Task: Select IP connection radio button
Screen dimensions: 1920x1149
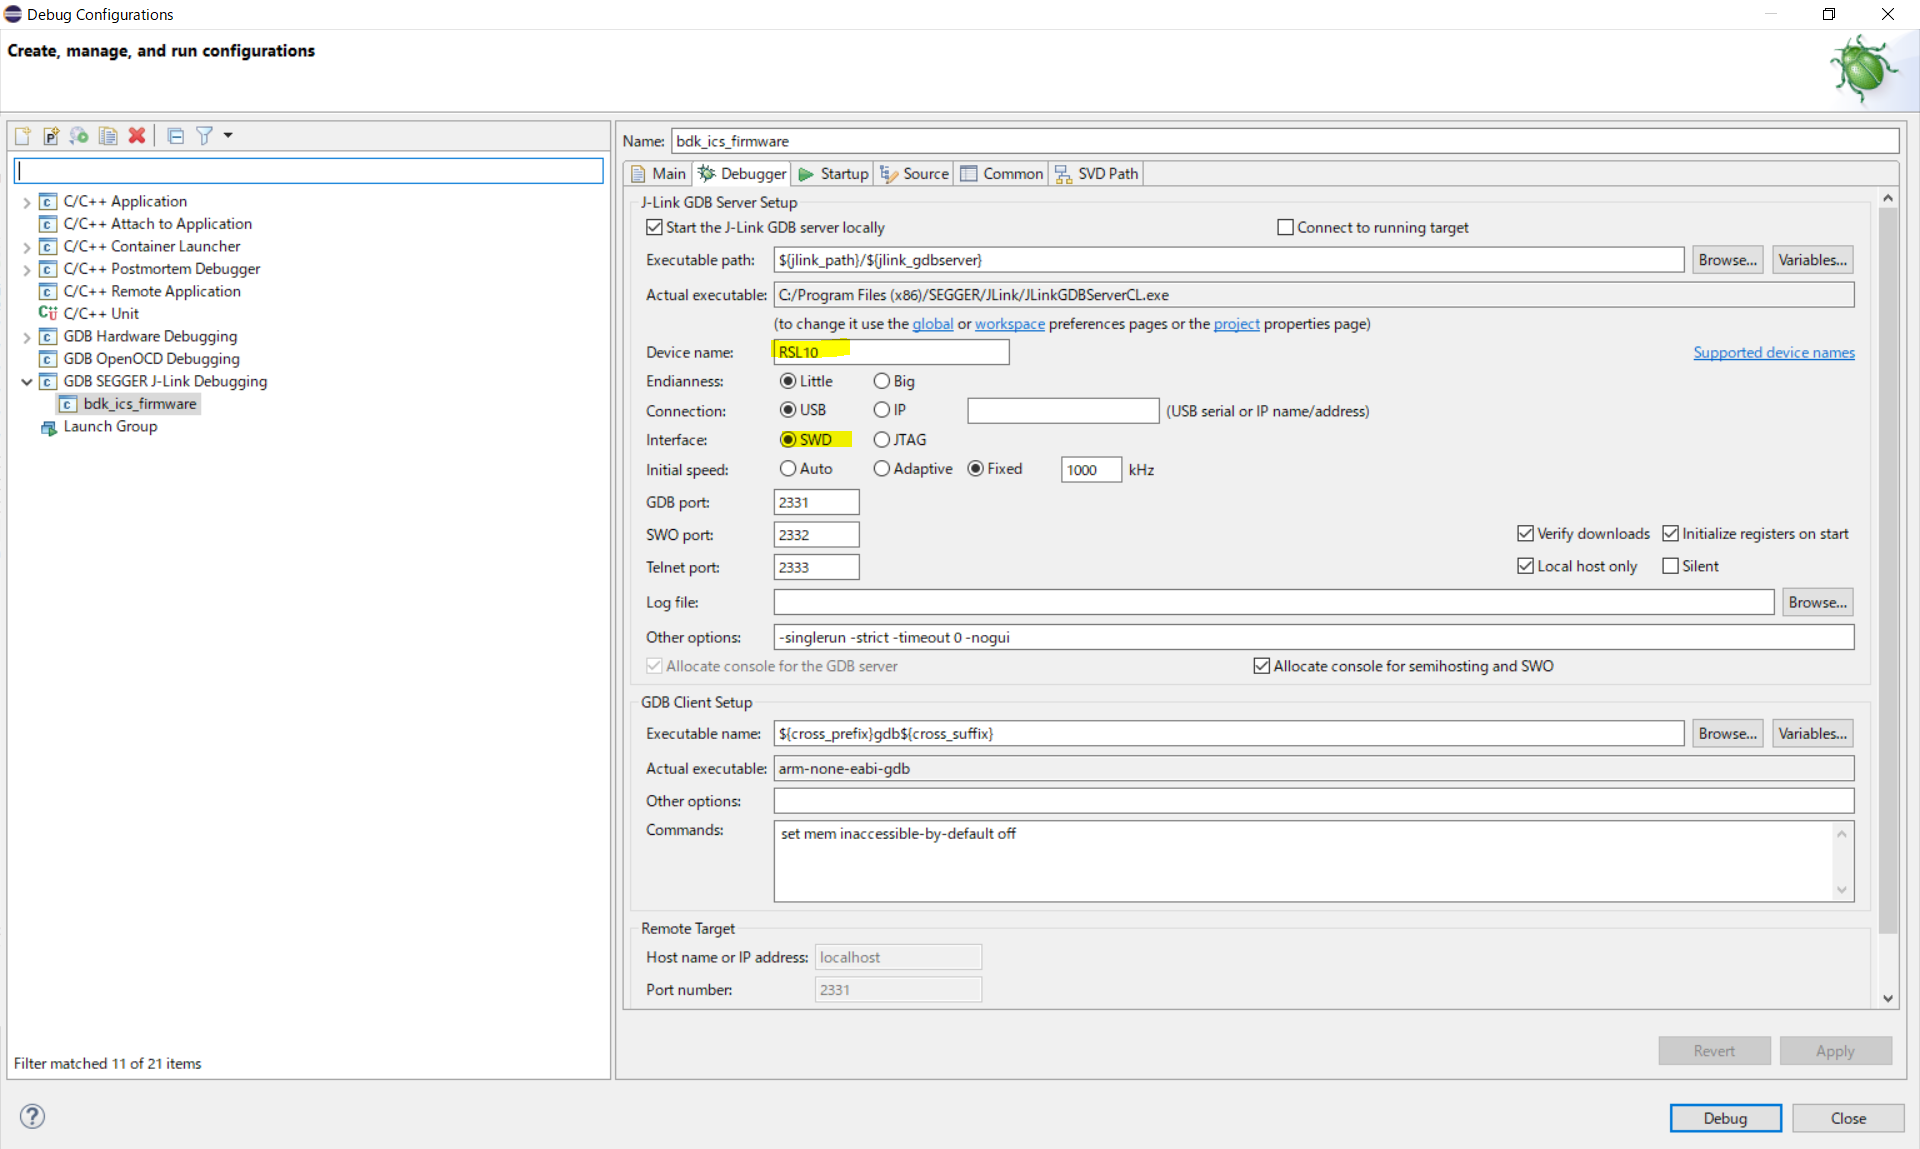Action: click(881, 410)
